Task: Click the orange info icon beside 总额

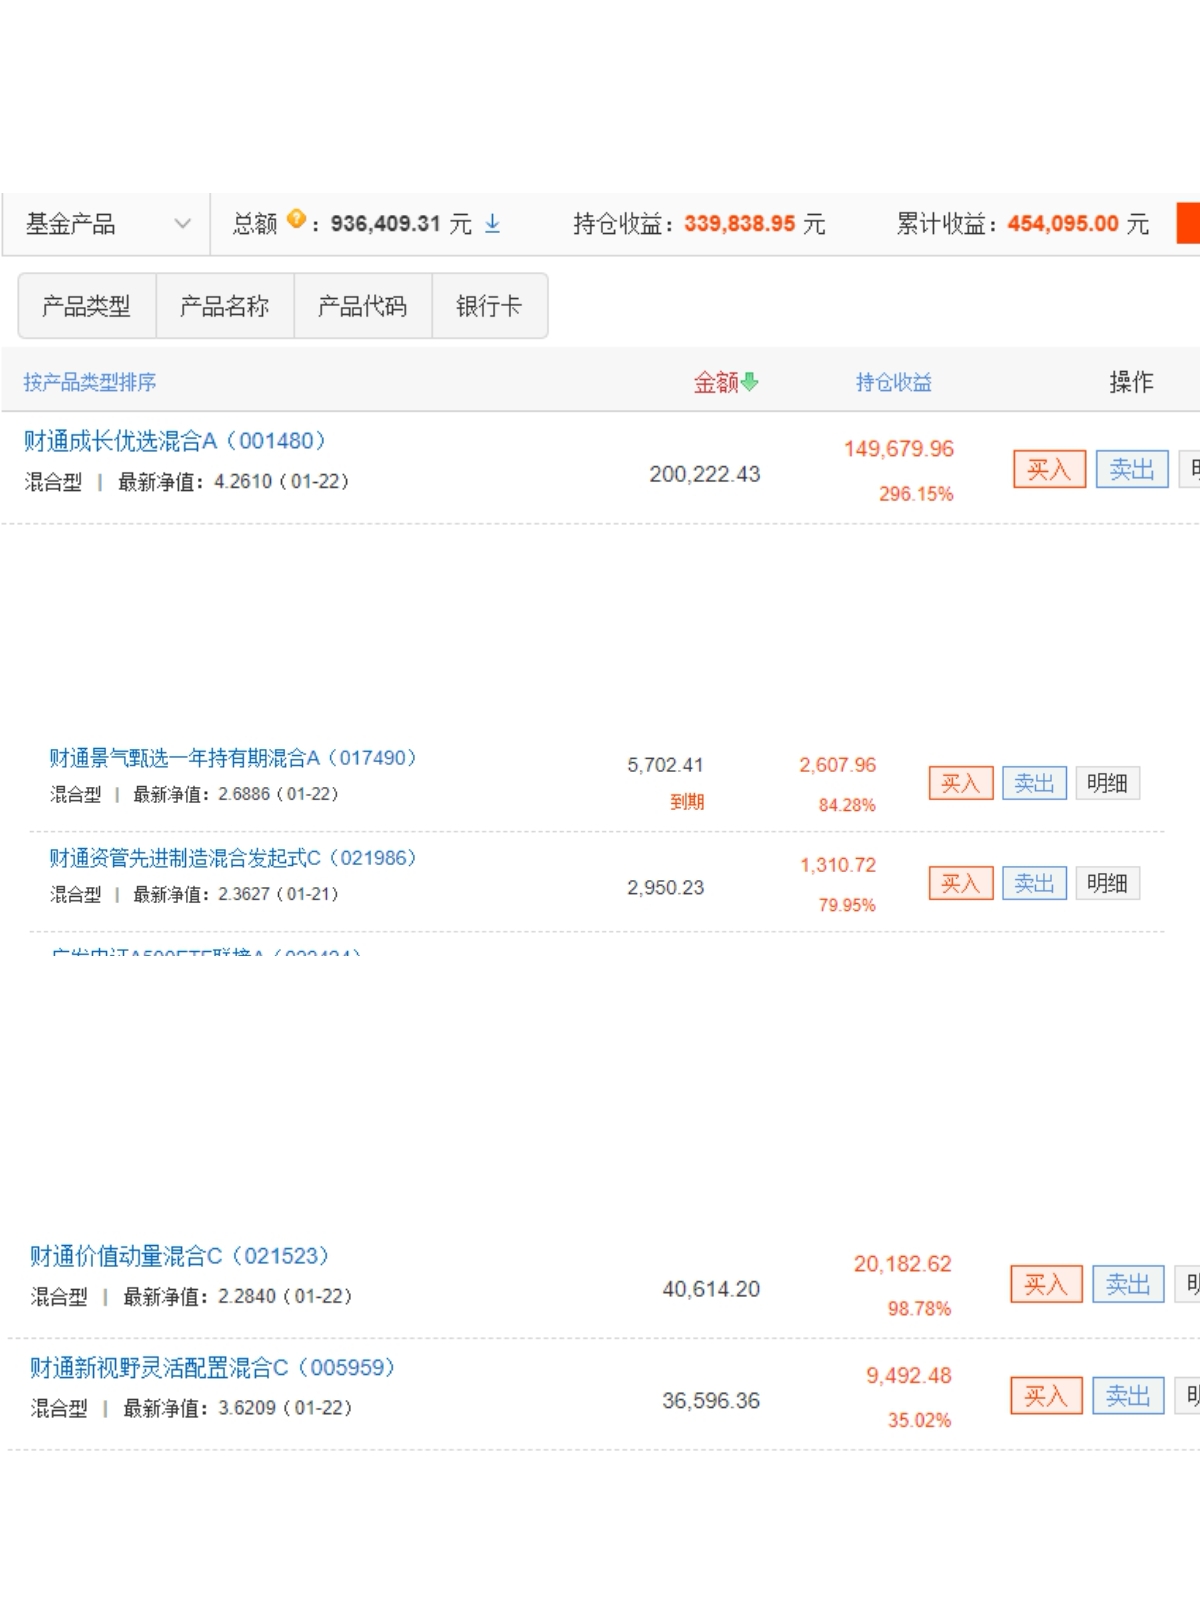Action: 296,218
